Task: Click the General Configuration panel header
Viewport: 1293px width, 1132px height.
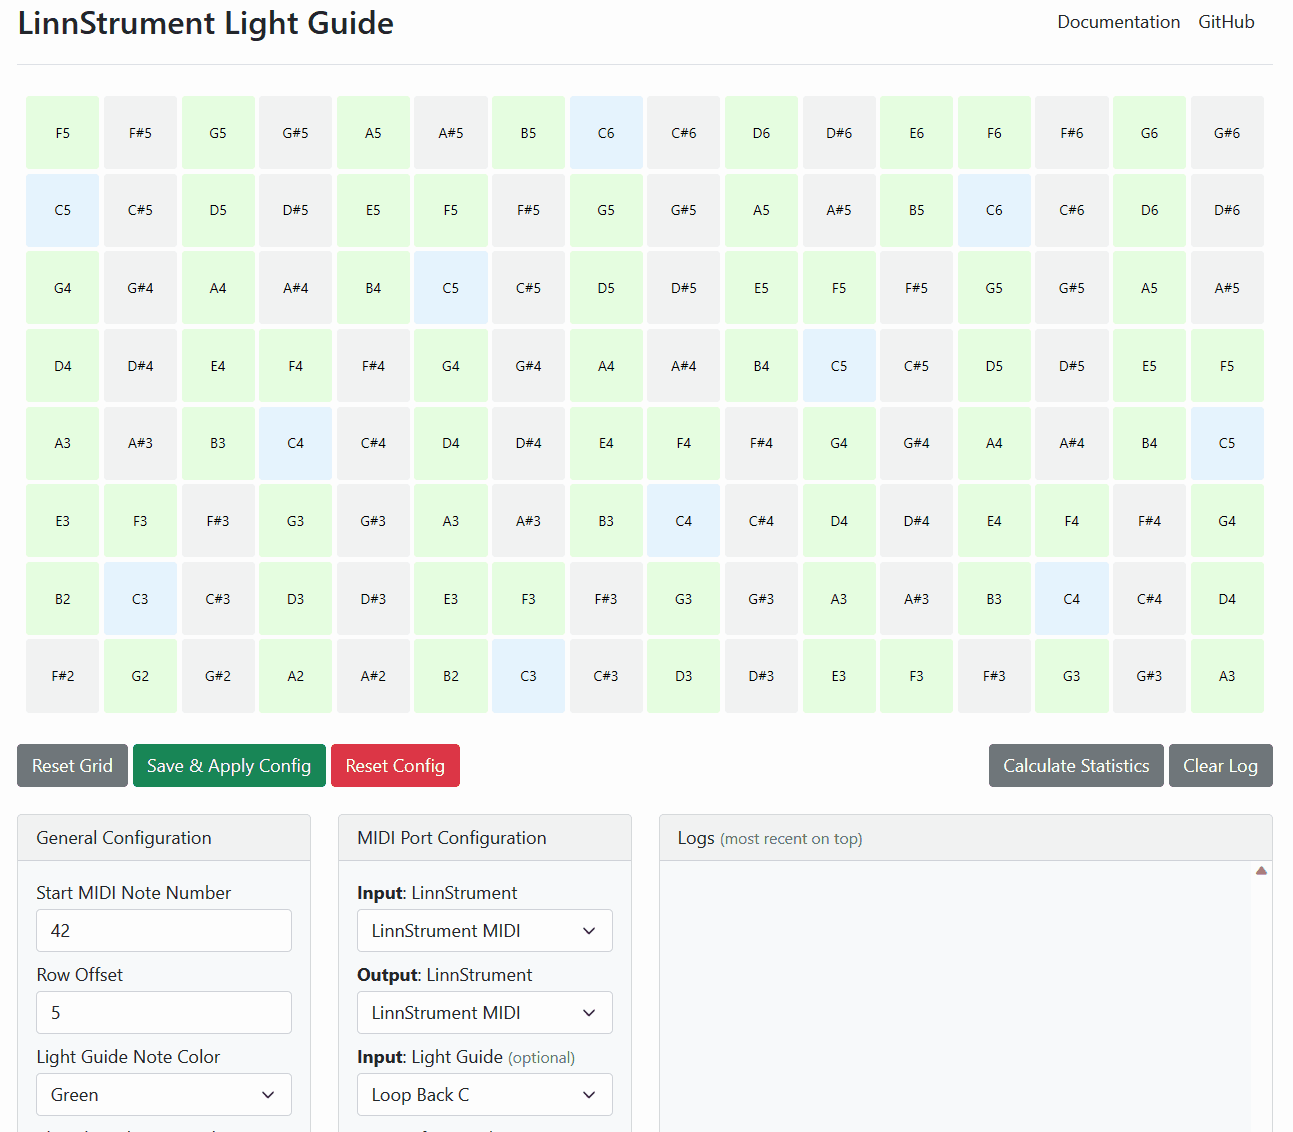Action: (164, 838)
